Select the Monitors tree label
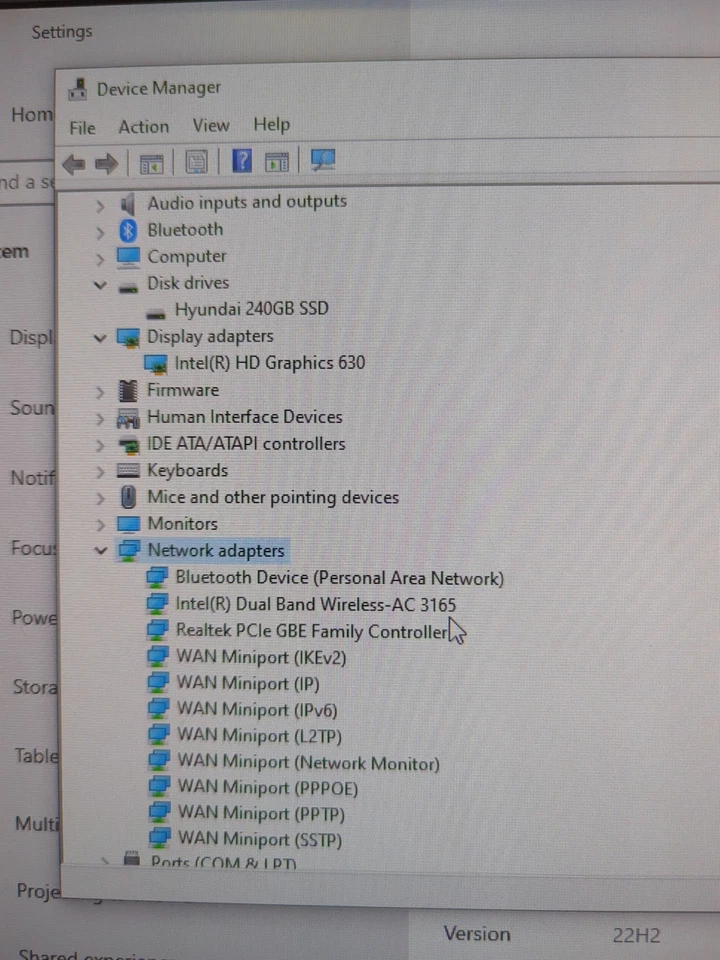This screenshot has height=960, width=720. coord(182,524)
